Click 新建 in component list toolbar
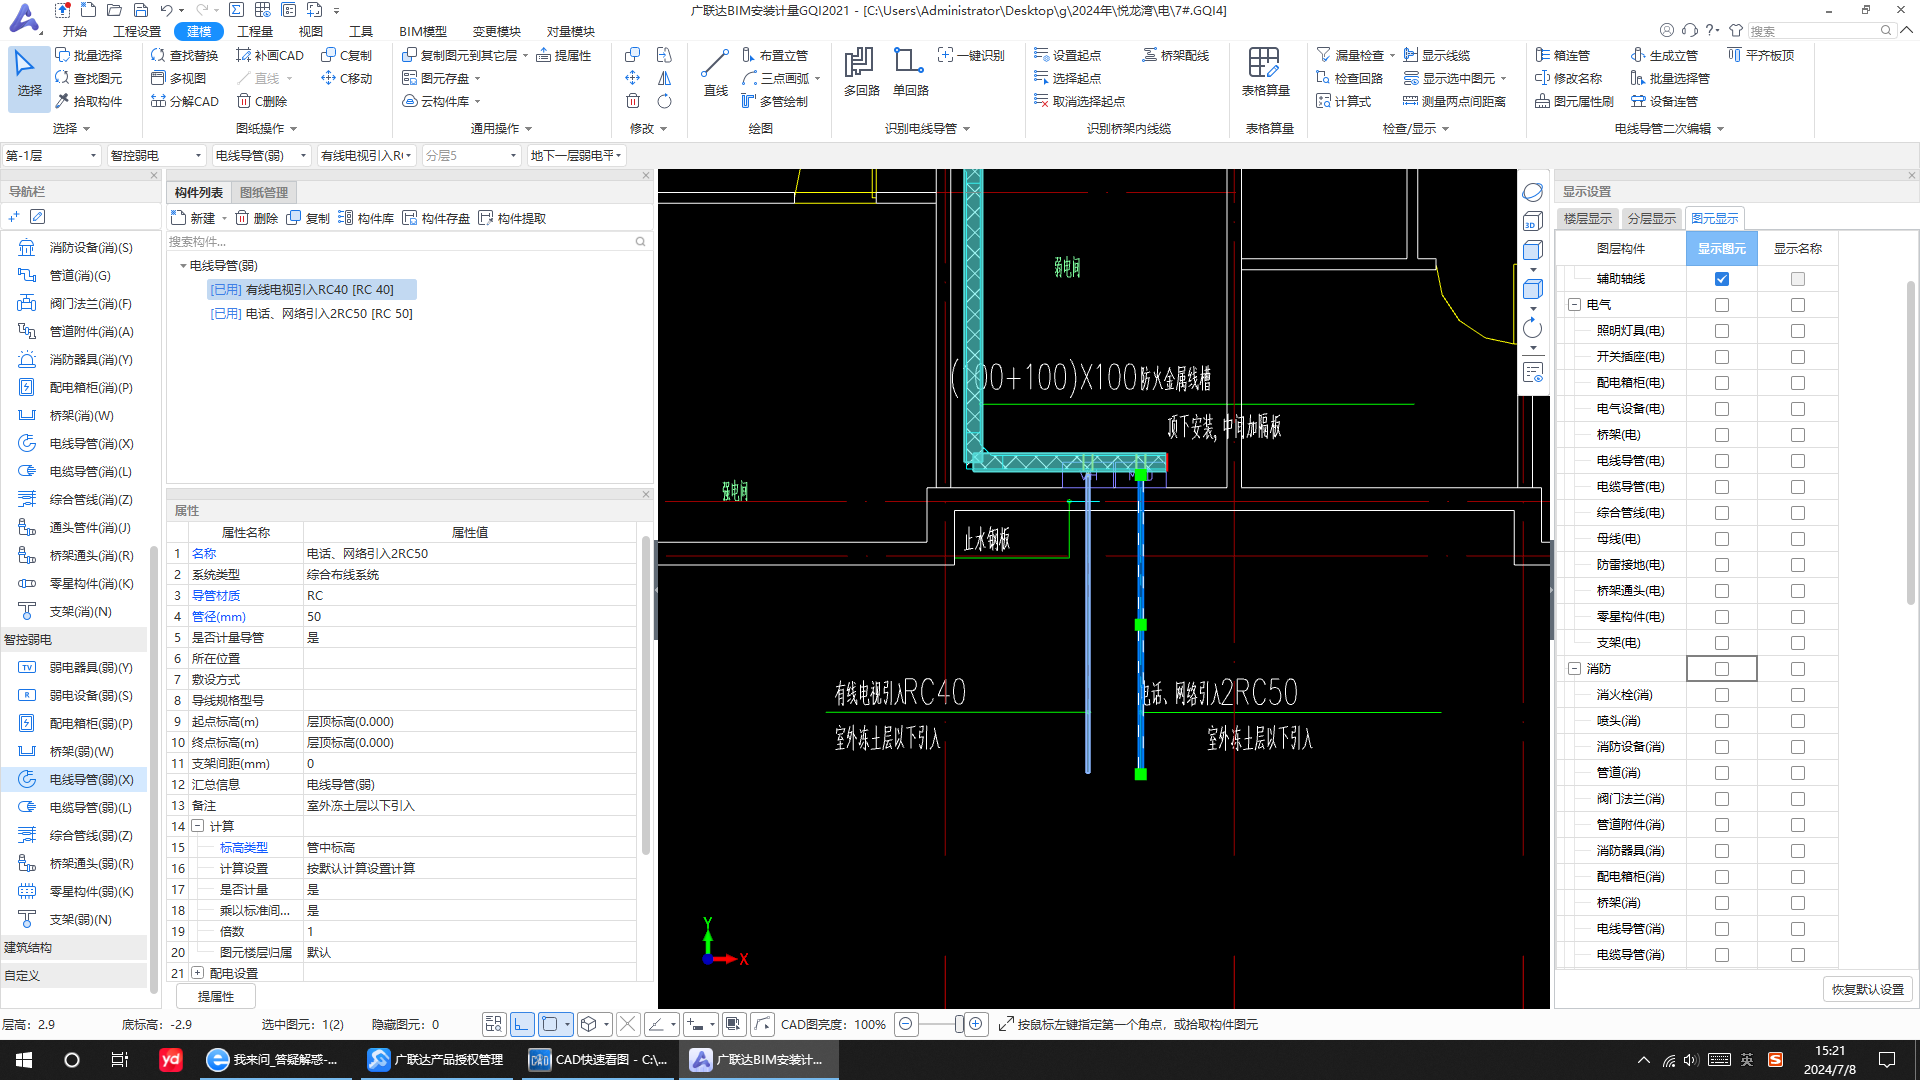Screen dimensions: 1920x1080 click(194, 218)
